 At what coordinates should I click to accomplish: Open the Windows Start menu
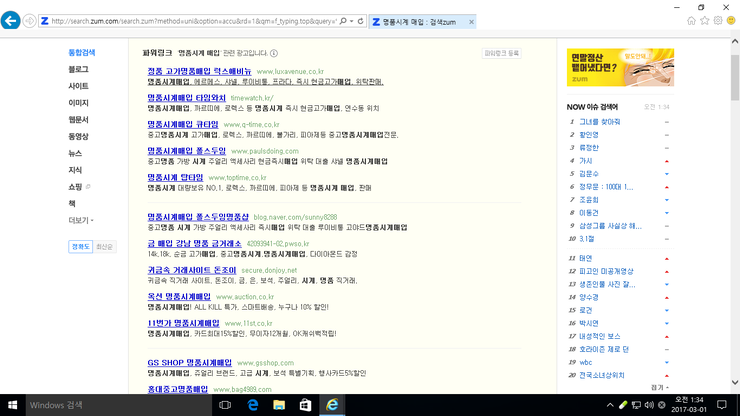click(13, 405)
